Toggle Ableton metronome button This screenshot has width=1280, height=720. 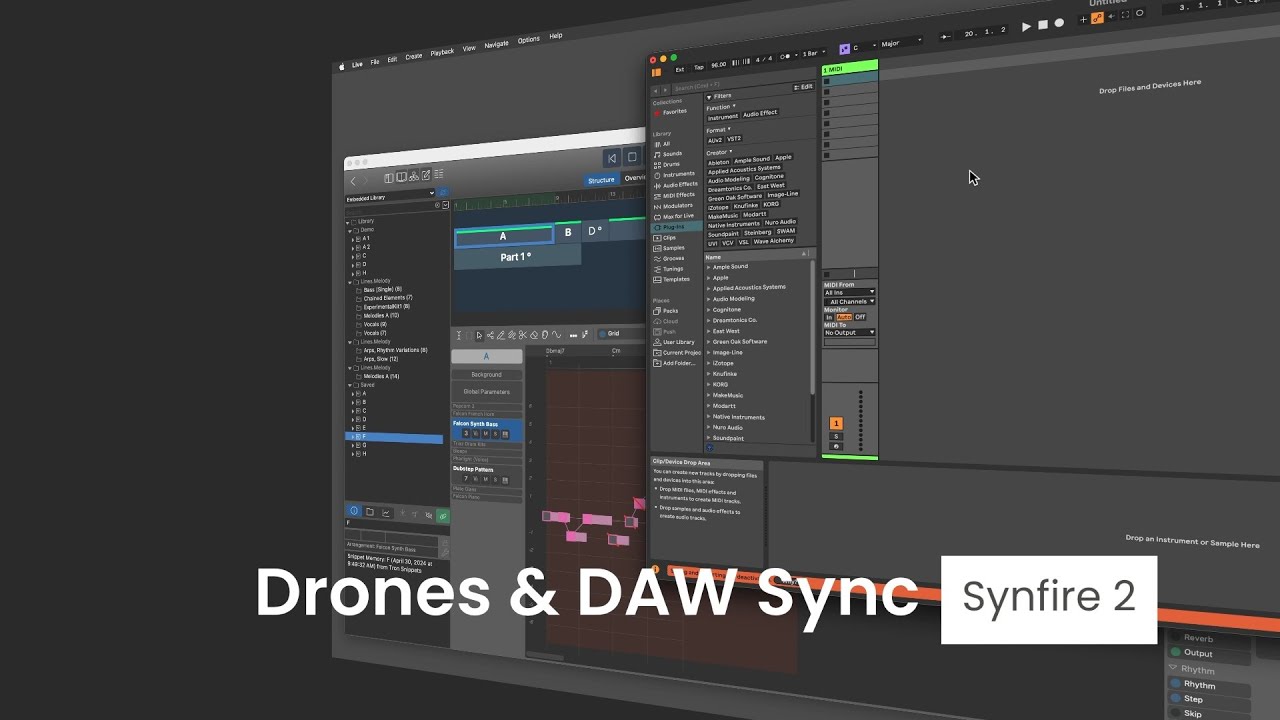coord(786,56)
